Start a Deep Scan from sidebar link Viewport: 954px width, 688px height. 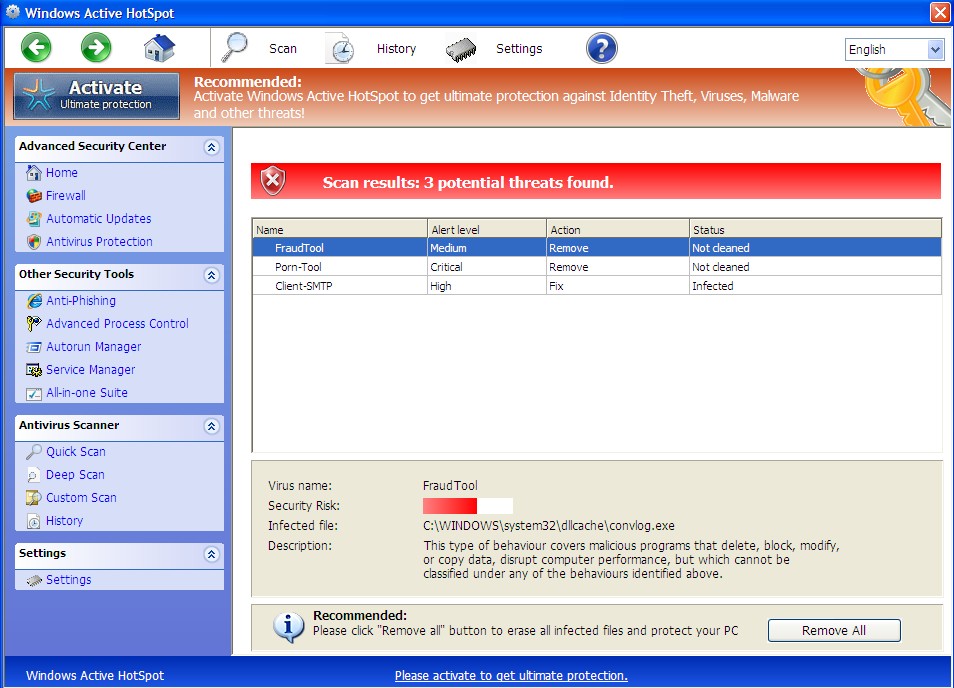coord(75,474)
